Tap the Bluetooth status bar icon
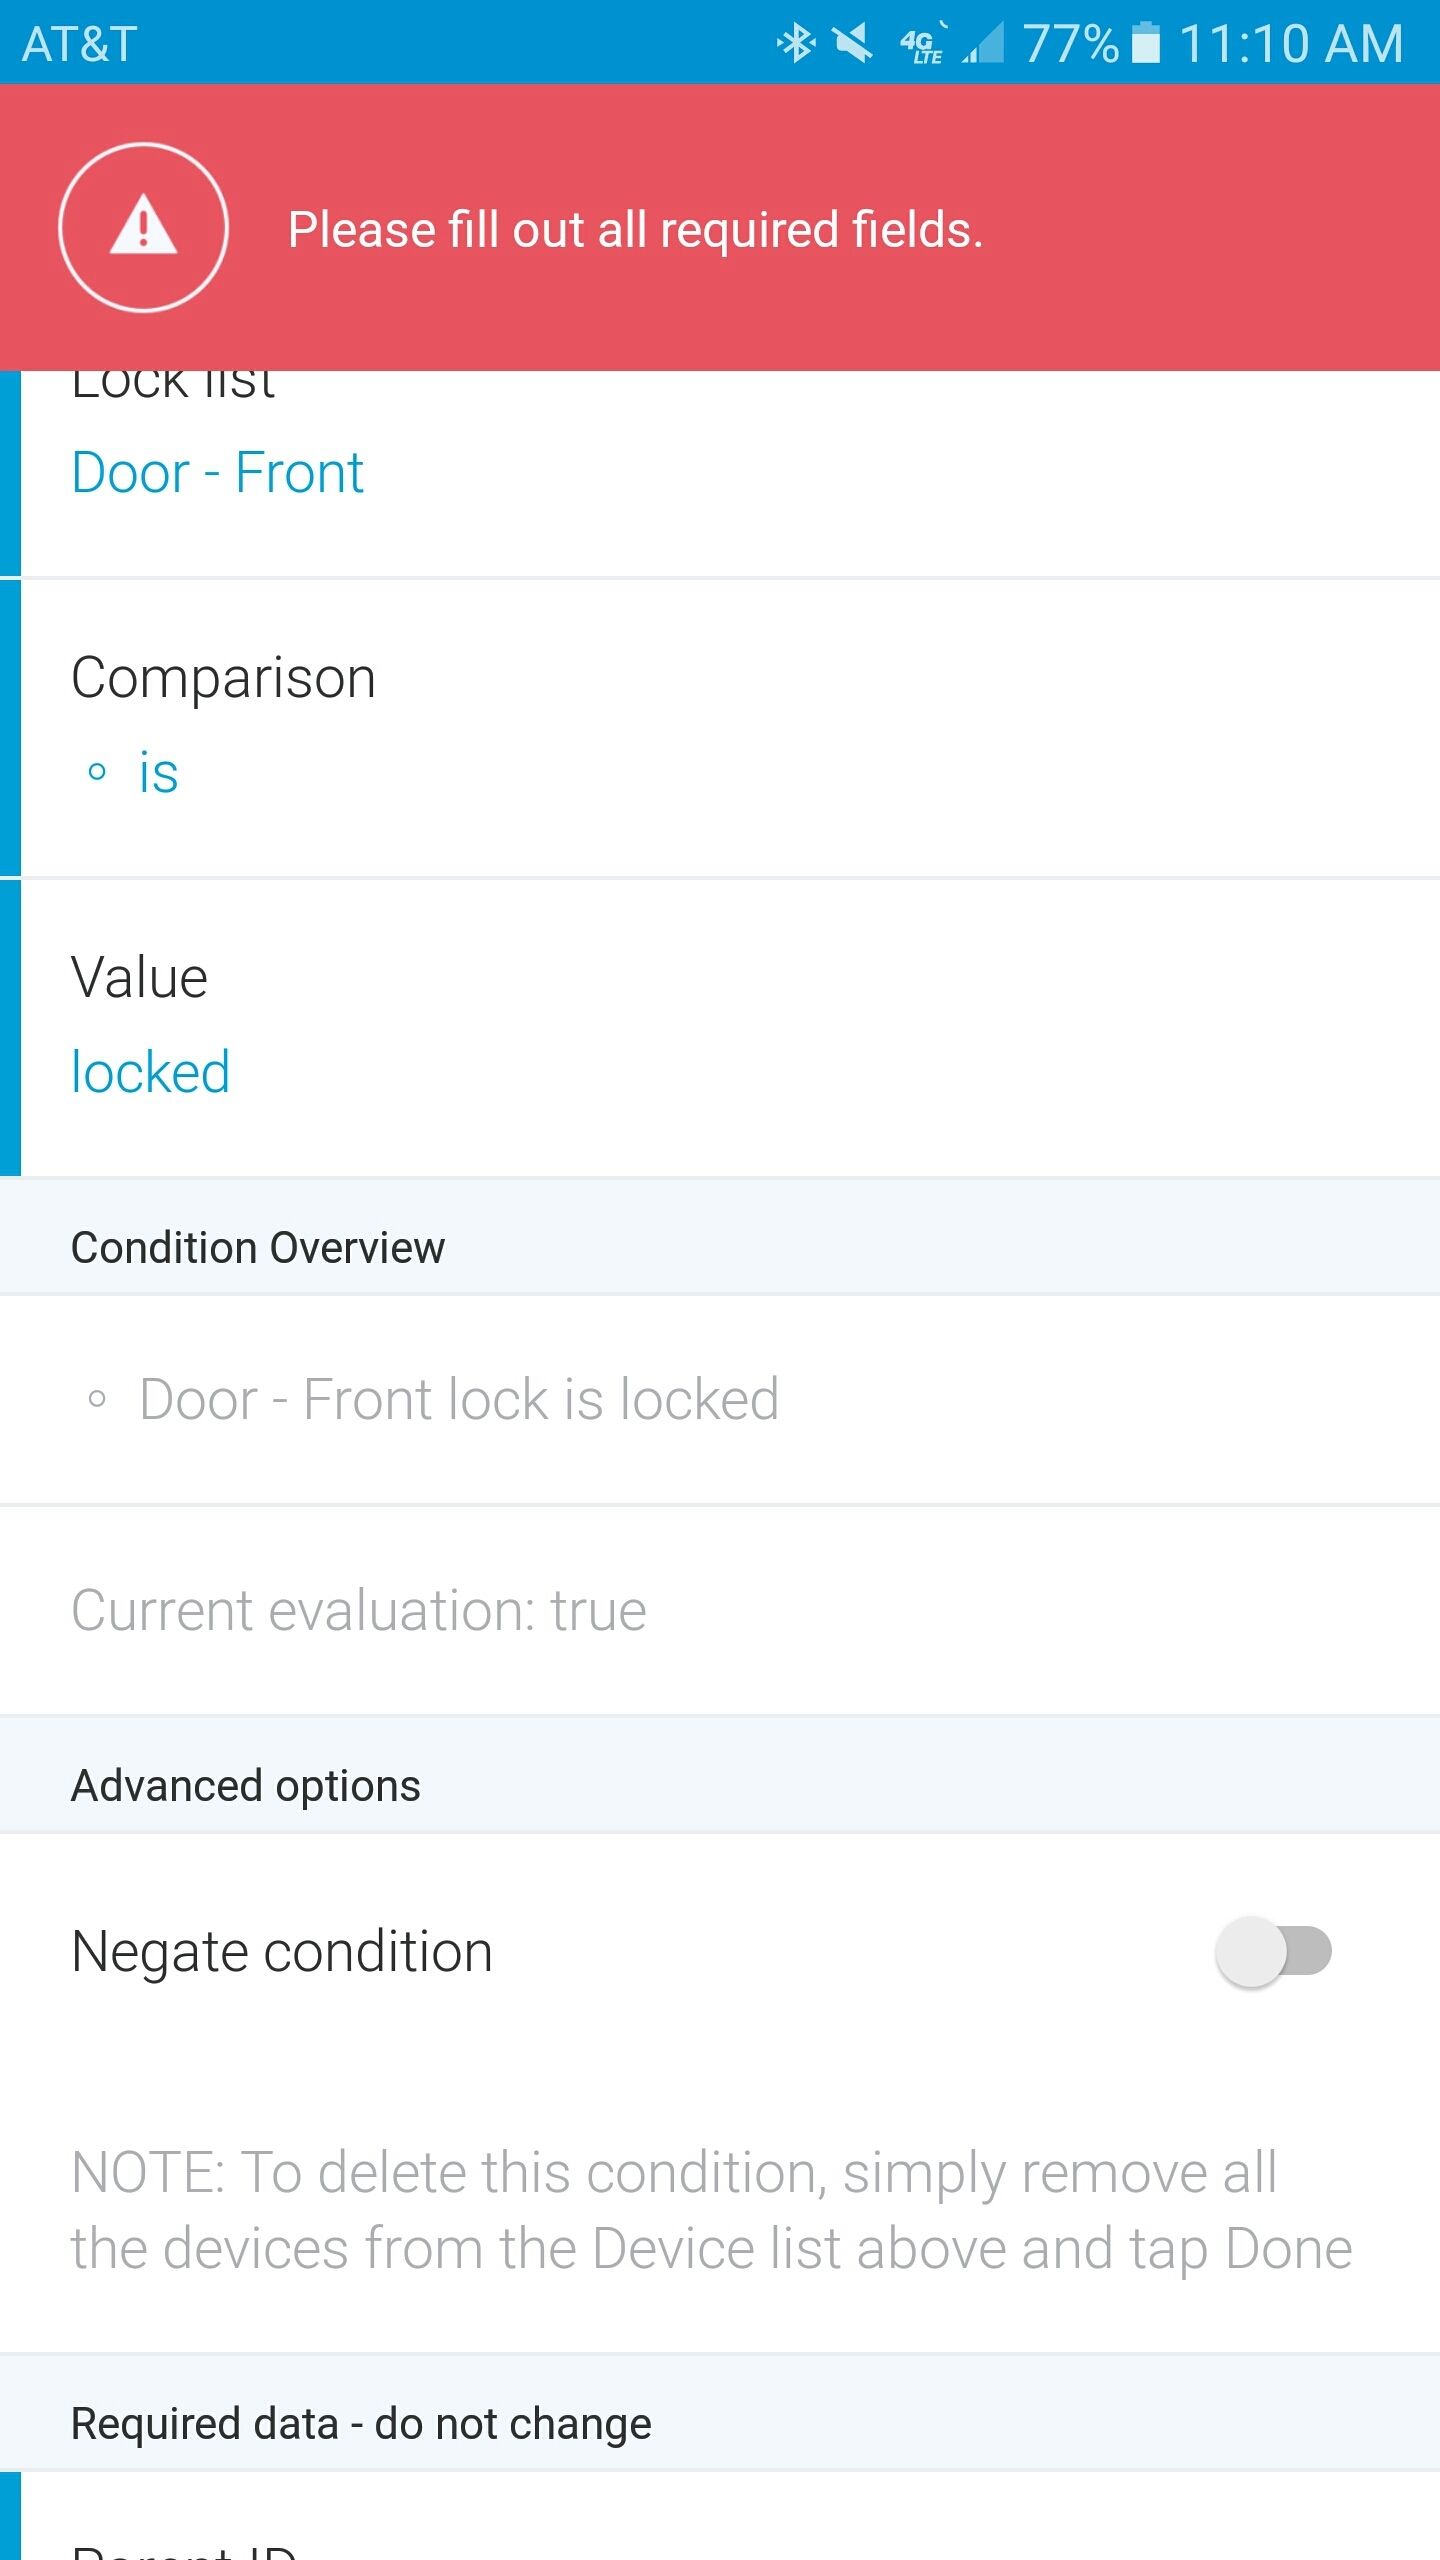Viewport: 1440px width, 2560px height. (796, 43)
